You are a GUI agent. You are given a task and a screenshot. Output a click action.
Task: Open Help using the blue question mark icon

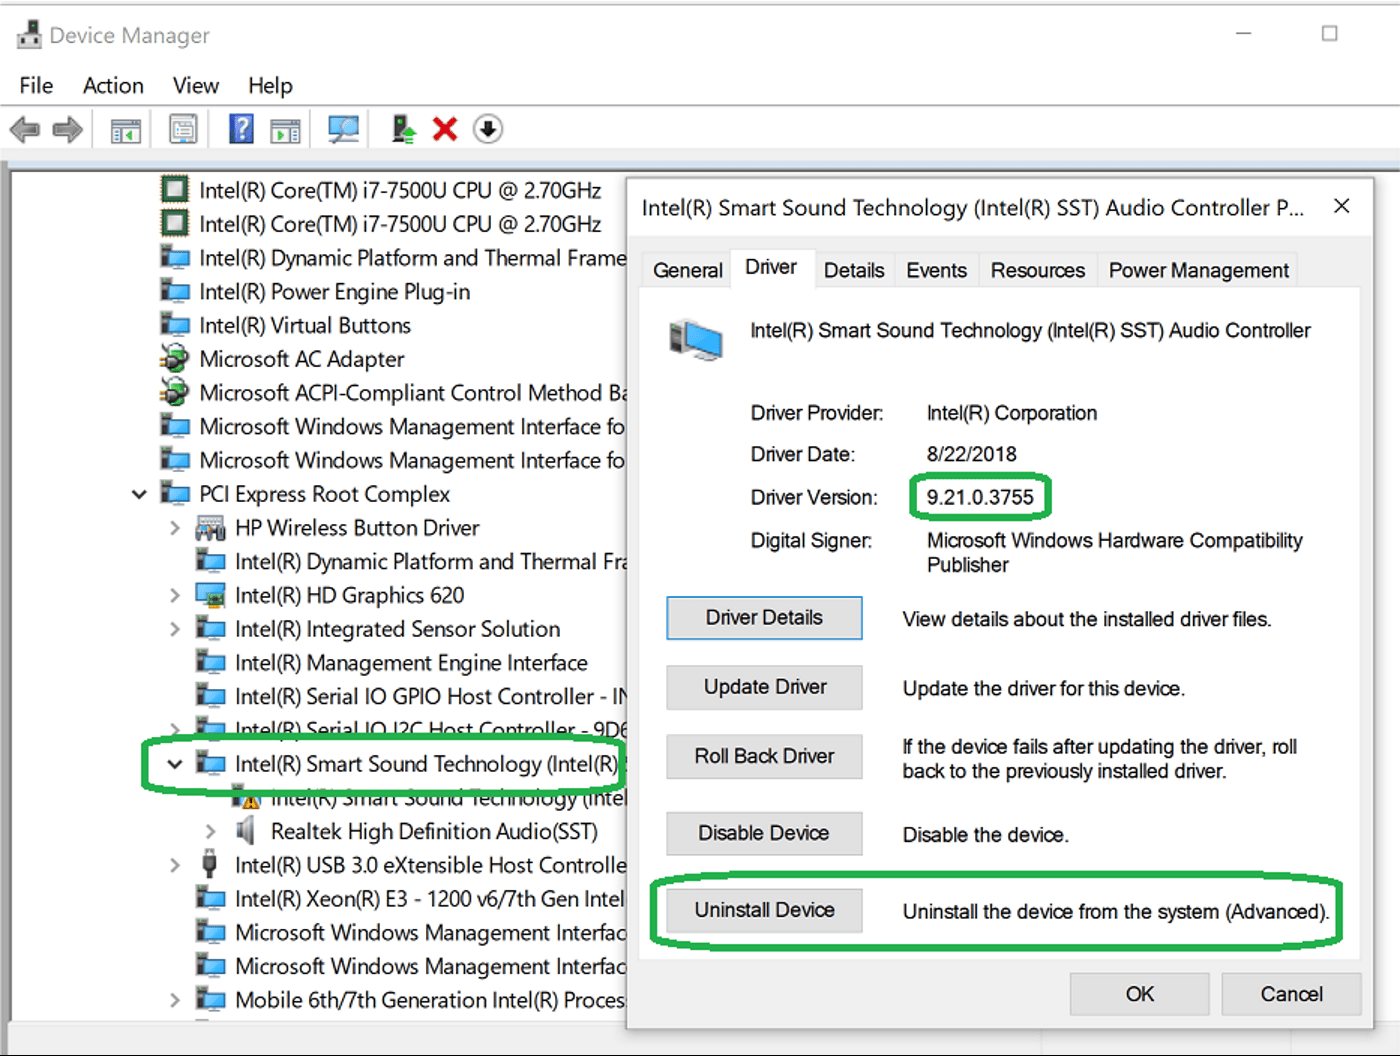pyautogui.click(x=241, y=128)
